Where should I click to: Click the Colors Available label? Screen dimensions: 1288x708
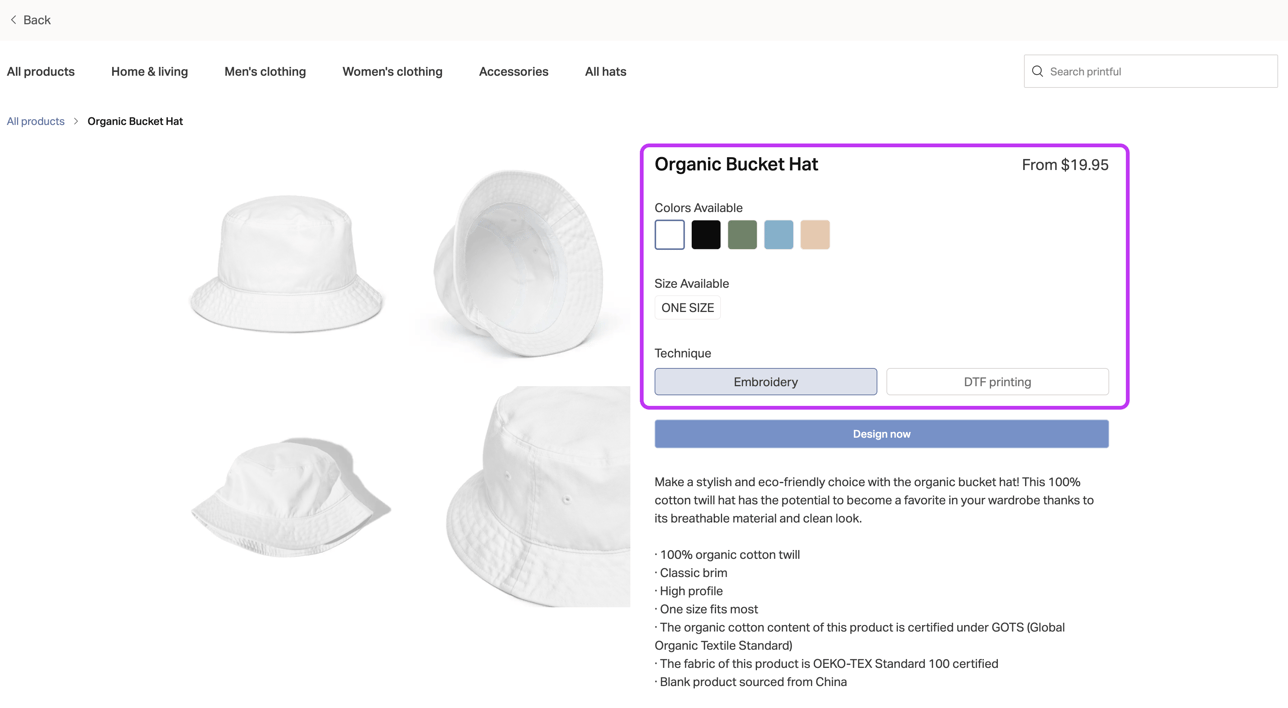[699, 208]
